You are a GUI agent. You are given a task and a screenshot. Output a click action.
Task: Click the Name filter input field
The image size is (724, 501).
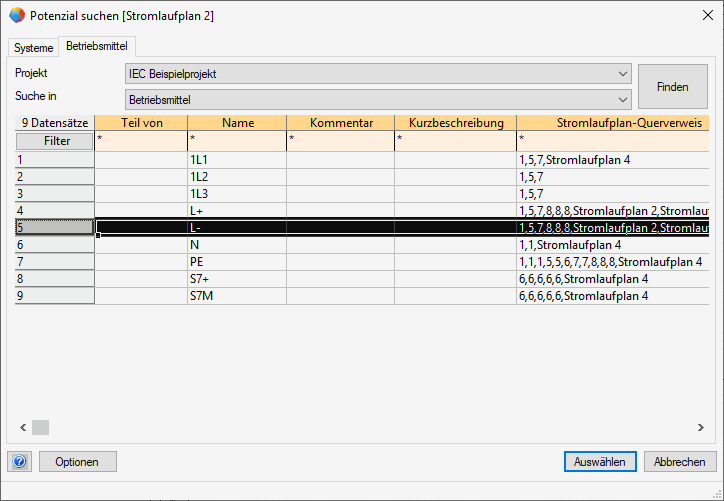pyautogui.click(x=237, y=141)
